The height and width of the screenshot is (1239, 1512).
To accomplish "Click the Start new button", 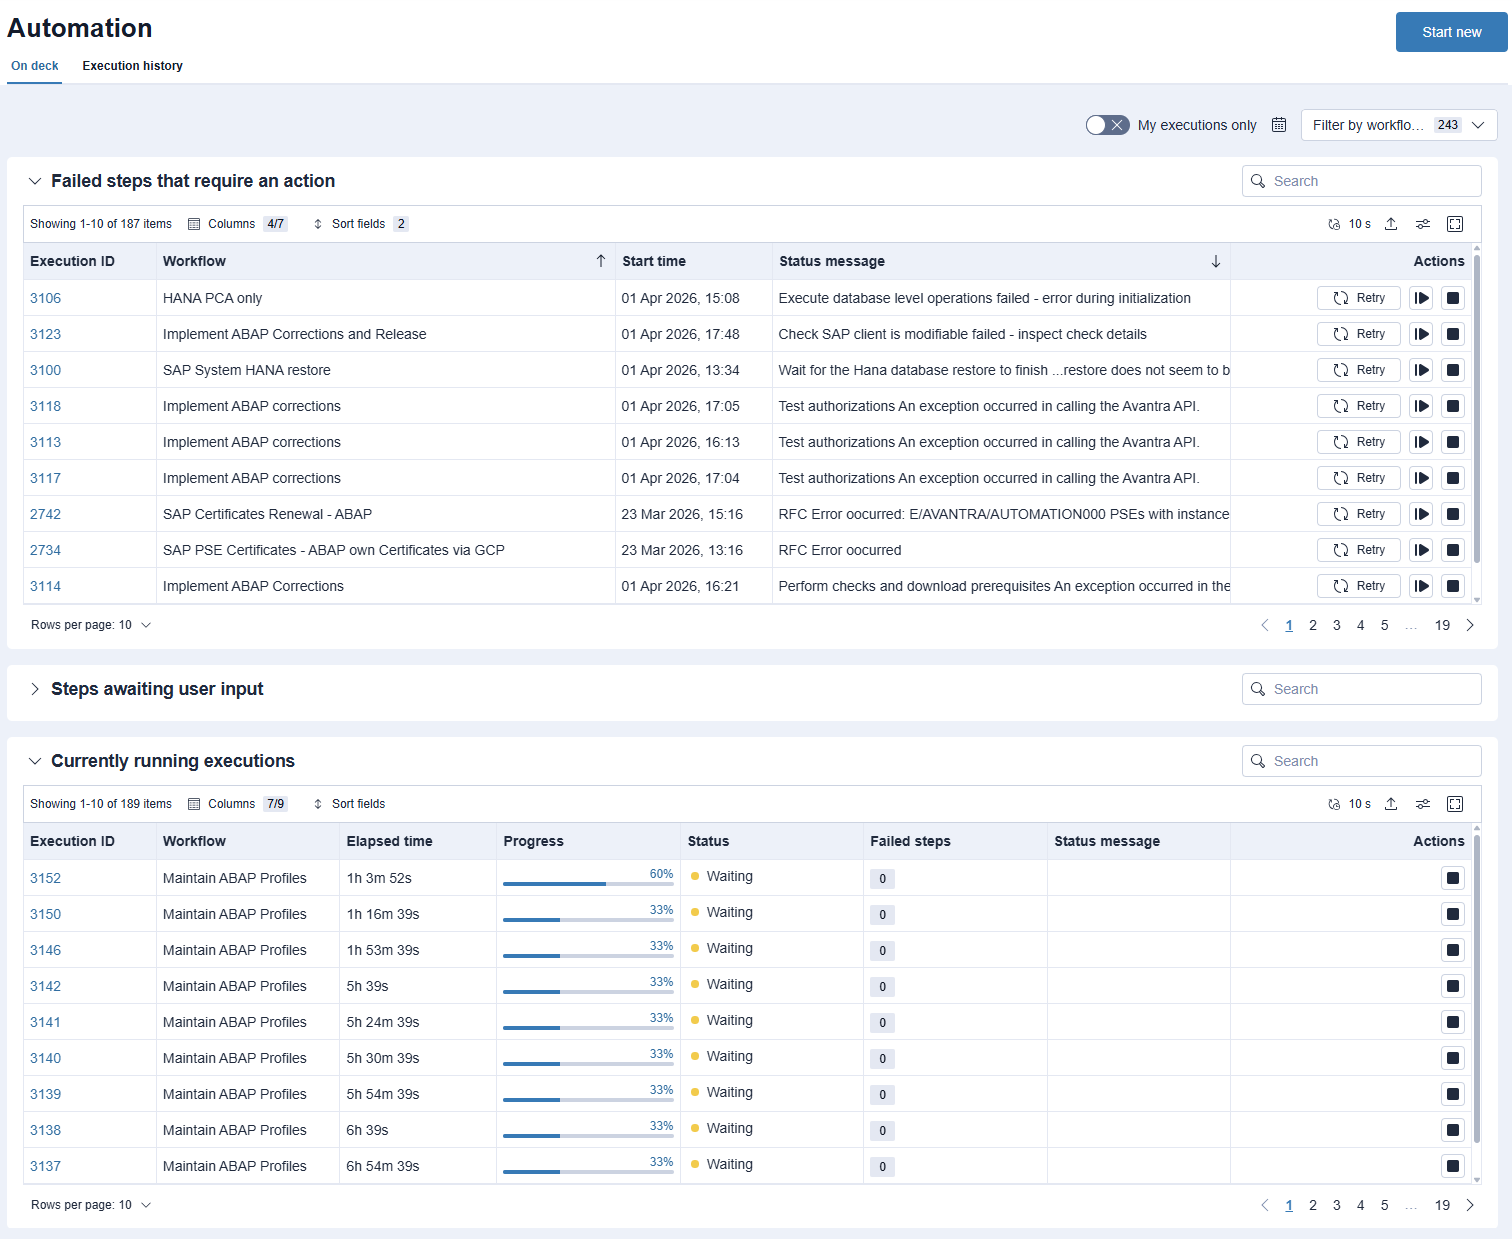I will 1452,32.
